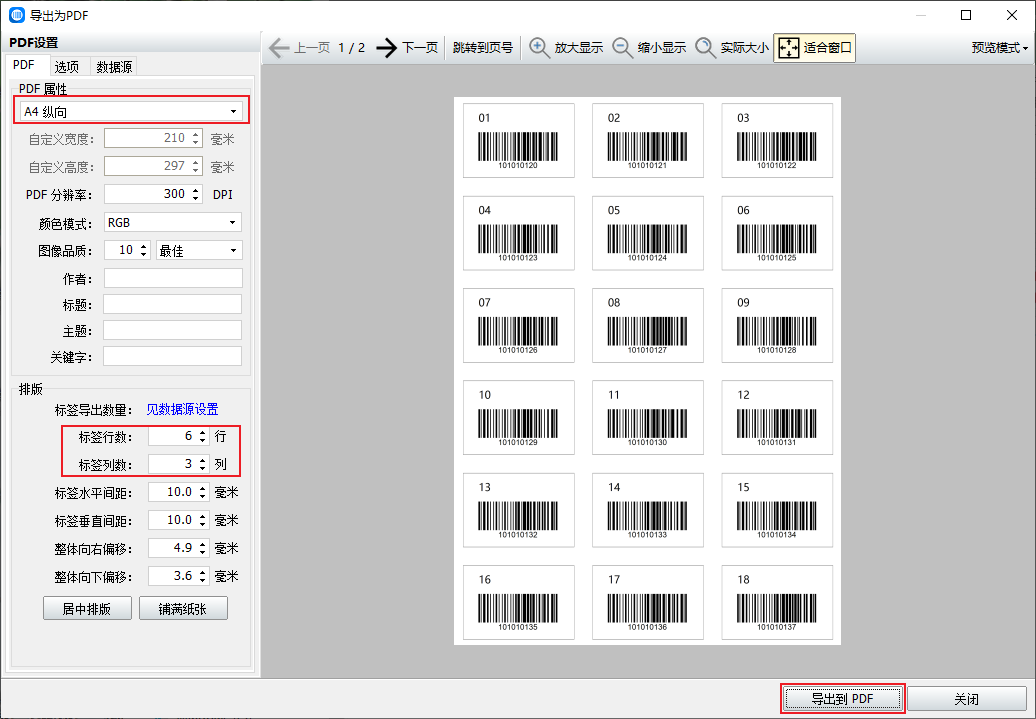
Task: Click the page indicator 1 / 2
Action: [352, 48]
